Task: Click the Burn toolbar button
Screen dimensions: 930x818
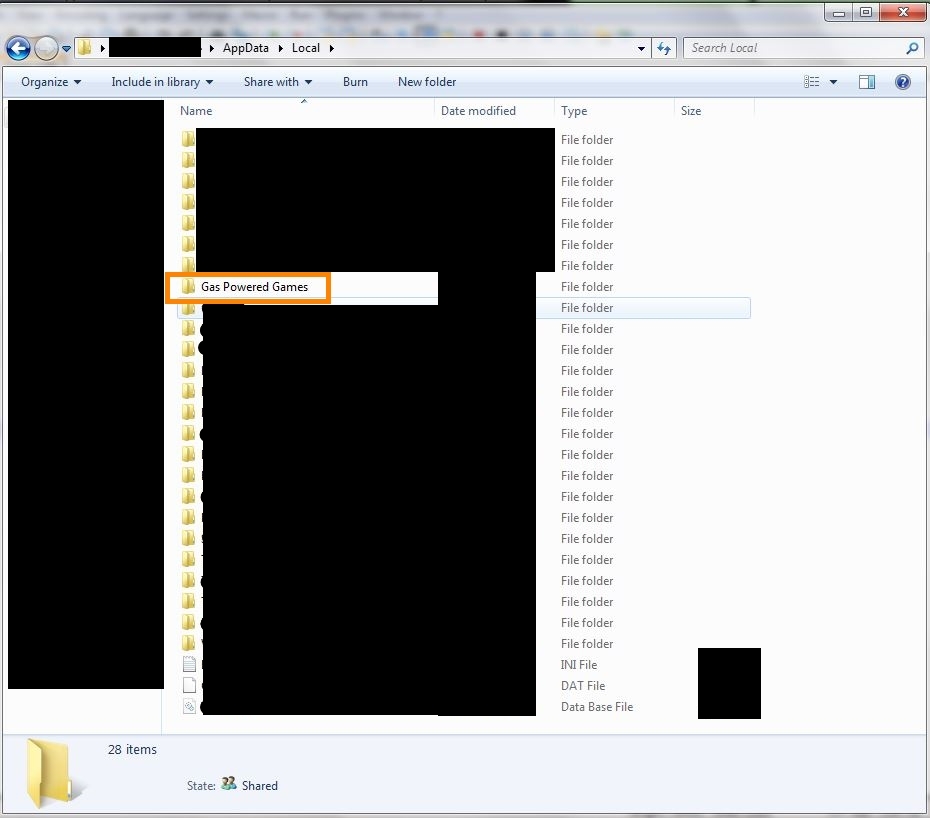Action: point(355,82)
